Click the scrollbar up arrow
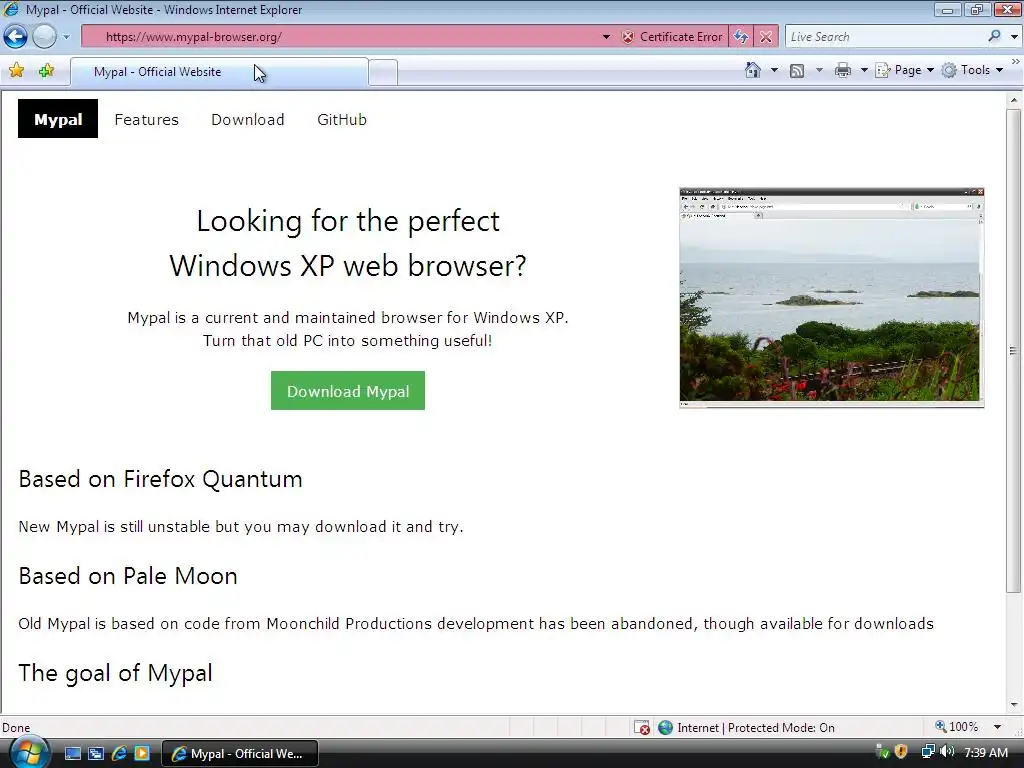 pos(1014,101)
